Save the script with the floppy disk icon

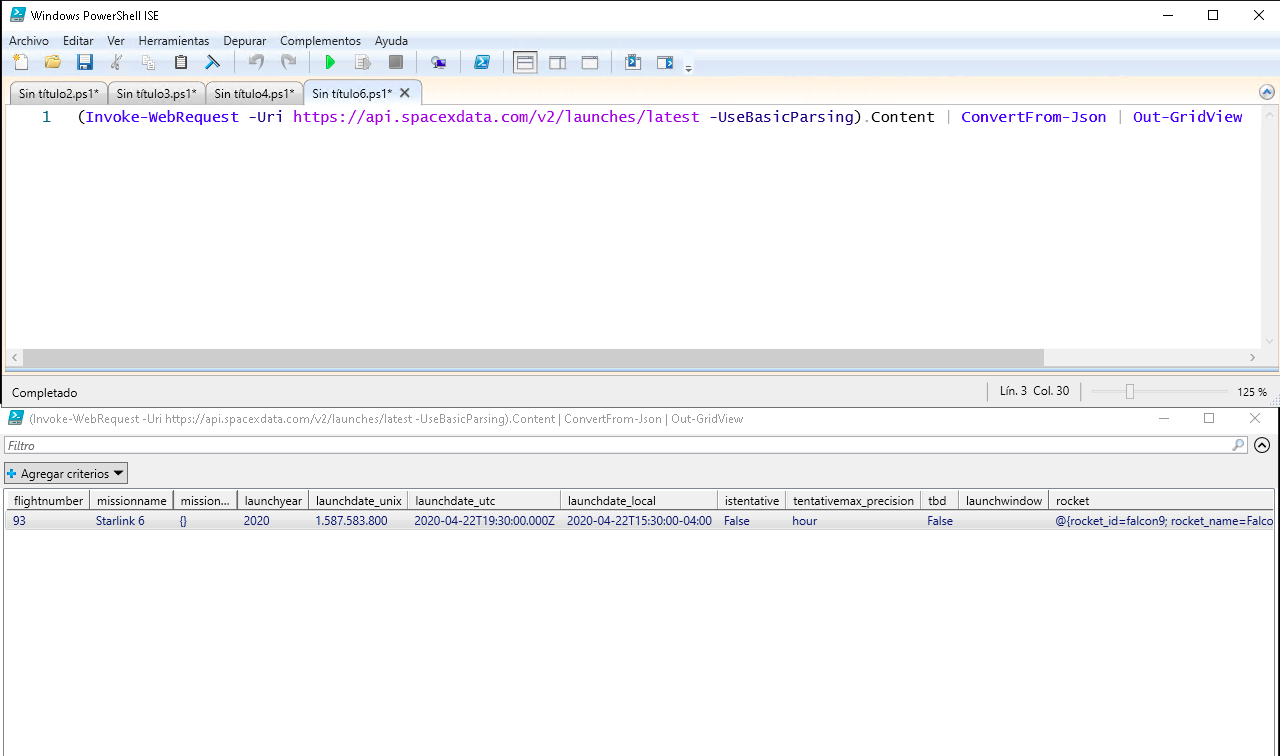85,63
